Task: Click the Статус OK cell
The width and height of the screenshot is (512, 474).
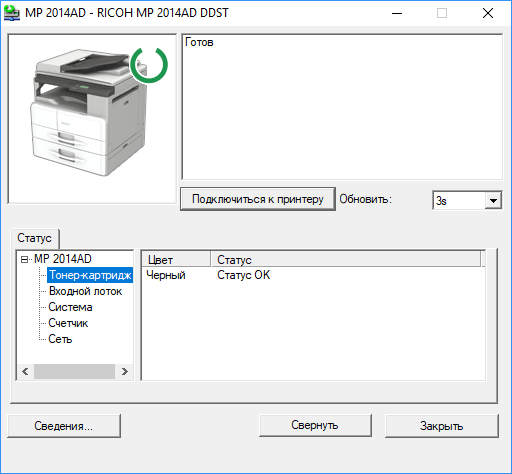Action: click(x=244, y=275)
